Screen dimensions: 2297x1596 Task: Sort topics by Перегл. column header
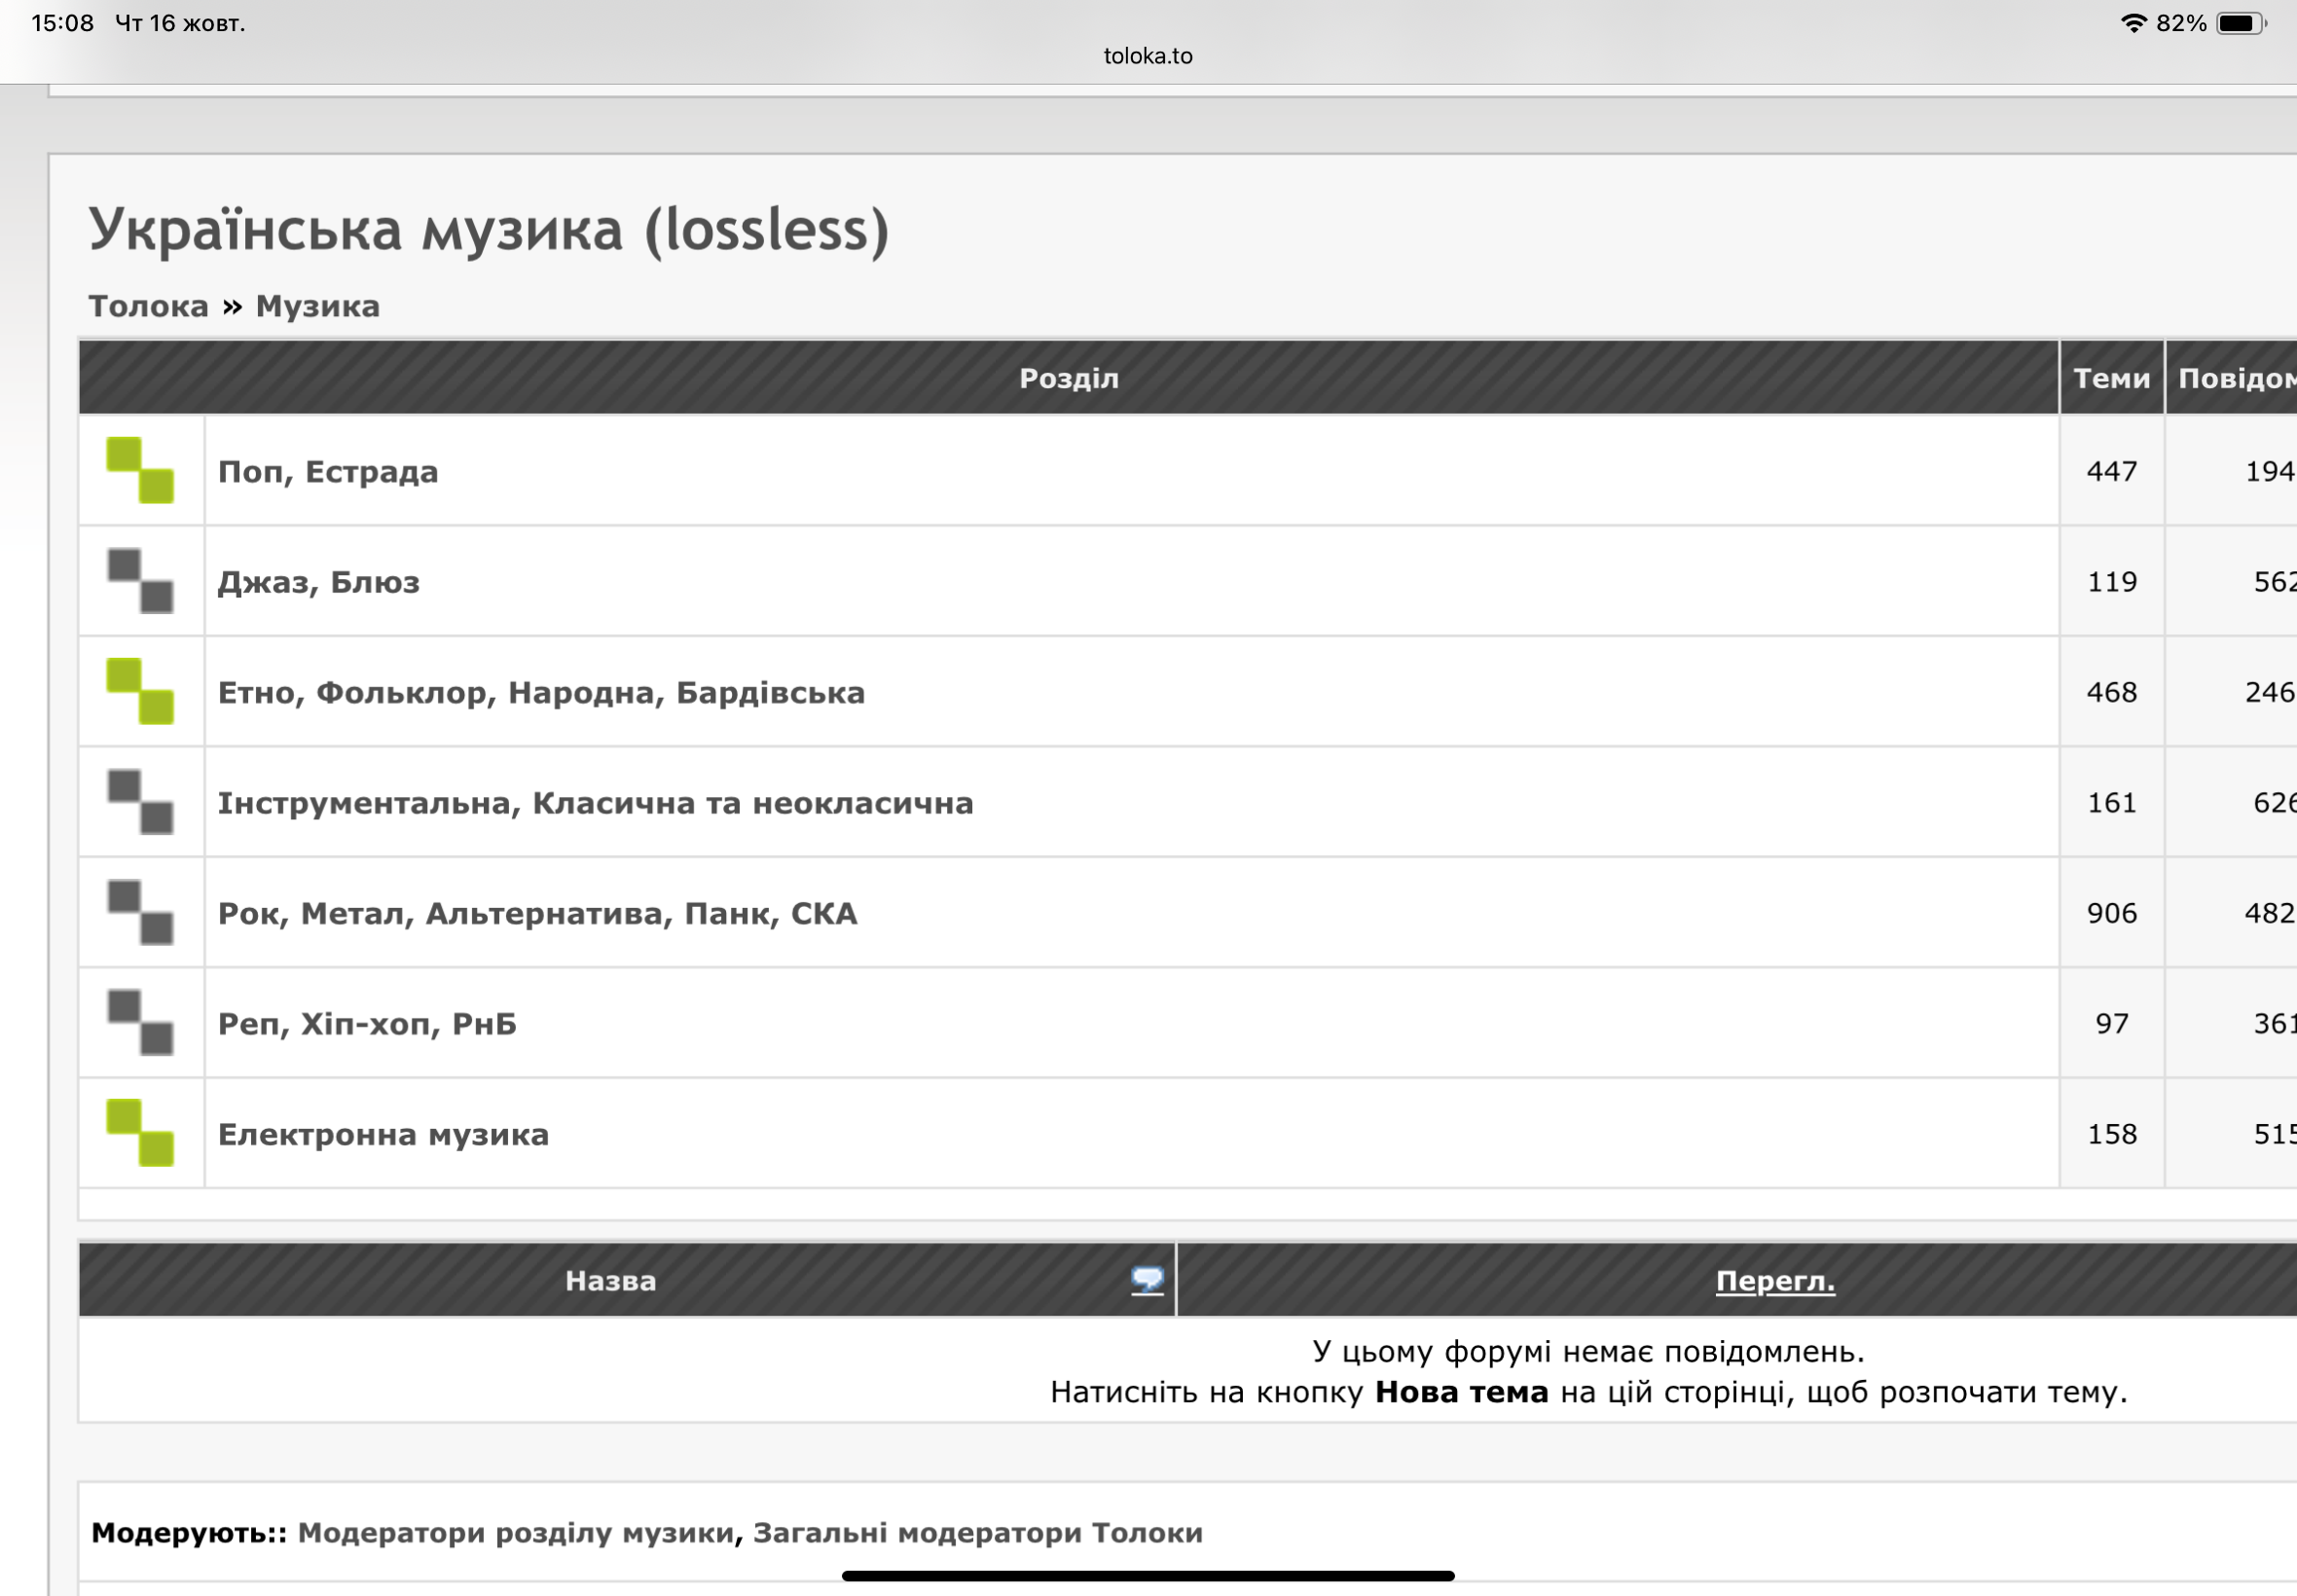[x=1775, y=1281]
